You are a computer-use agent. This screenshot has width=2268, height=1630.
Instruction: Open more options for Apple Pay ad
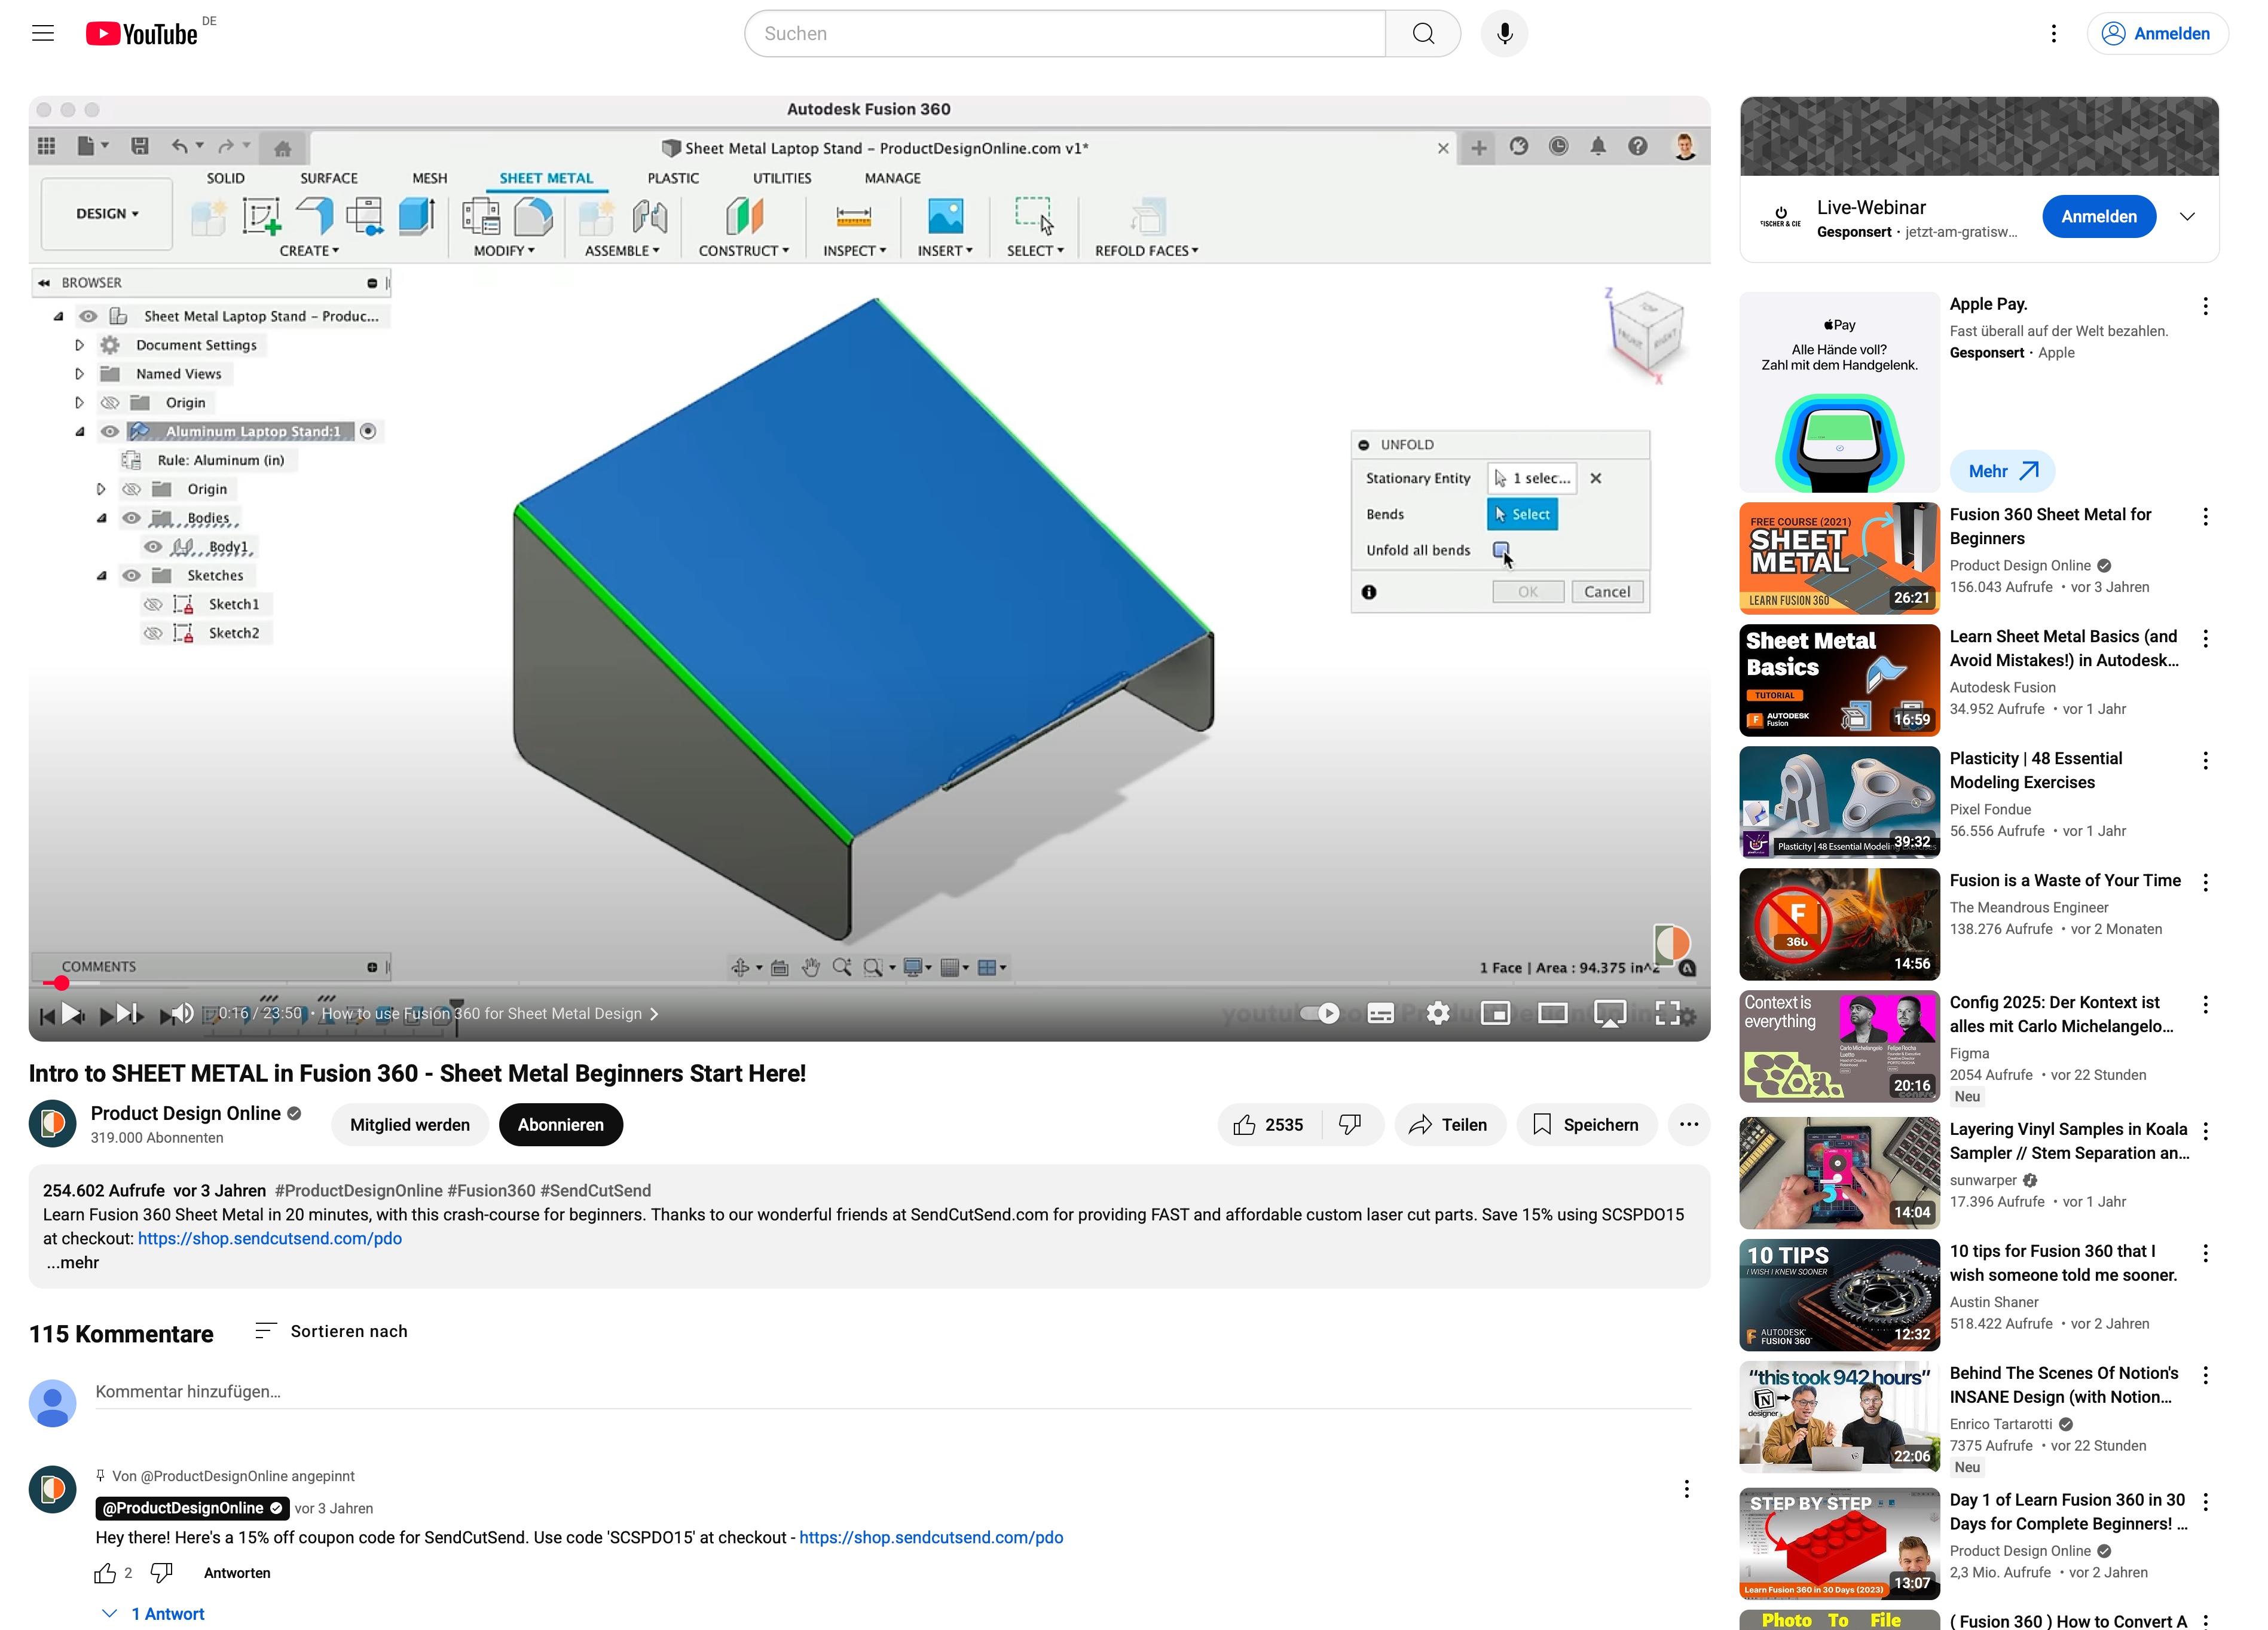tap(2205, 306)
